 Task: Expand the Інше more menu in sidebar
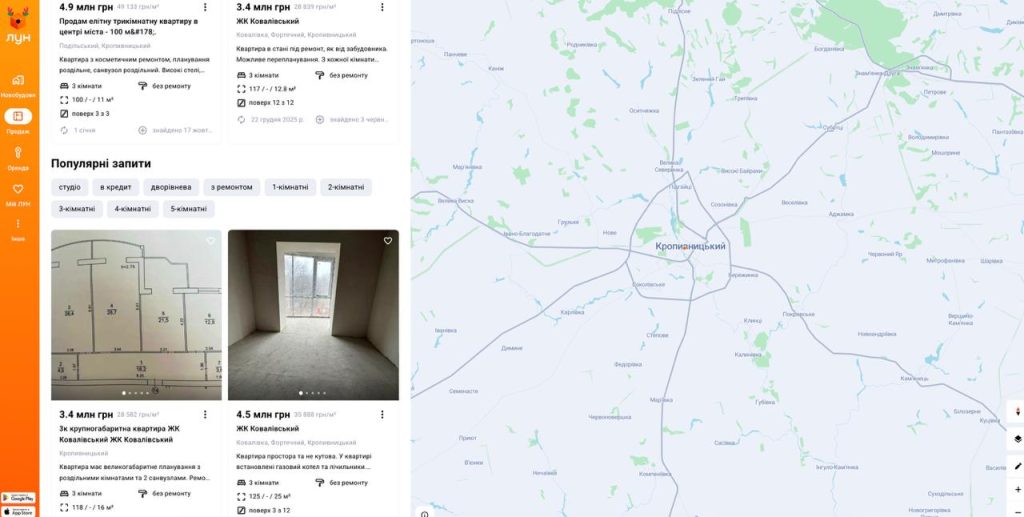tap(18, 229)
